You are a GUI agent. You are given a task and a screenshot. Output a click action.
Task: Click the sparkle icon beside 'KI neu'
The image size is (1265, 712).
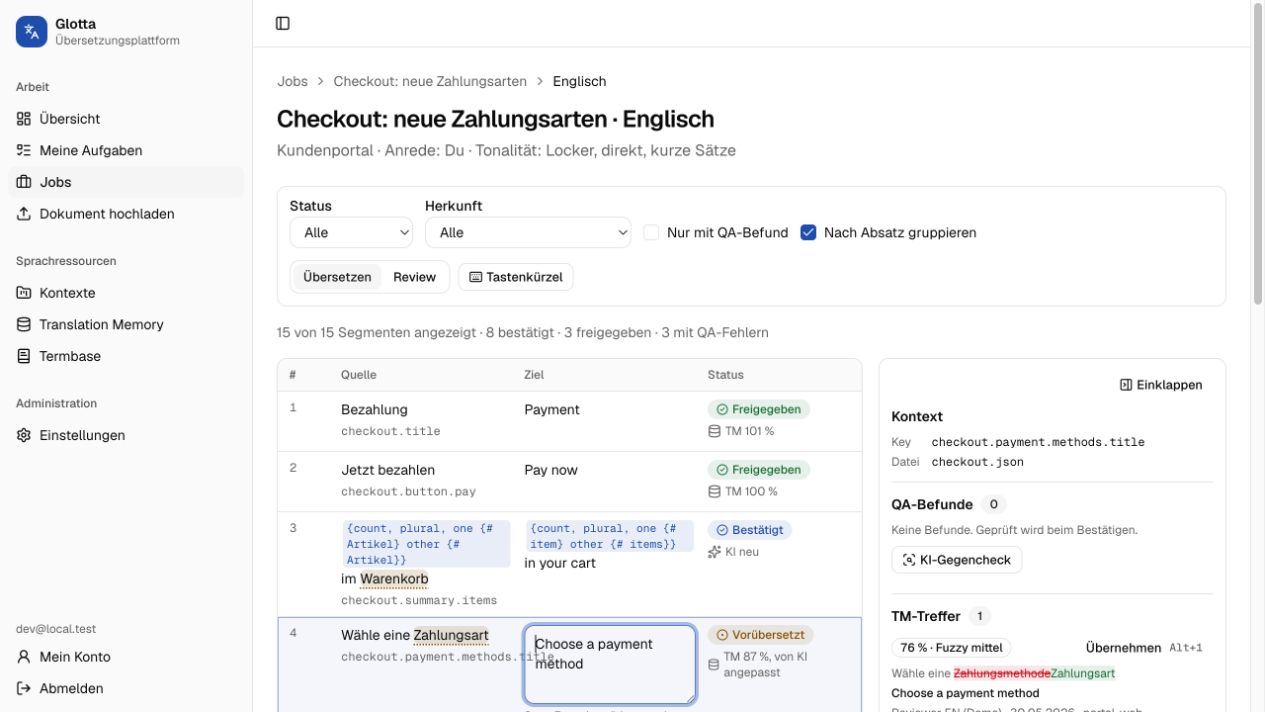pos(714,552)
